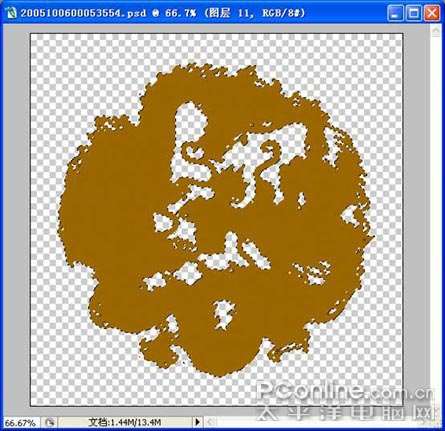Viewport: 445px width, 431px height.
Task: Maximize the 2005100600053554.psd document window
Action: pyautogui.click(x=414, y=14)
